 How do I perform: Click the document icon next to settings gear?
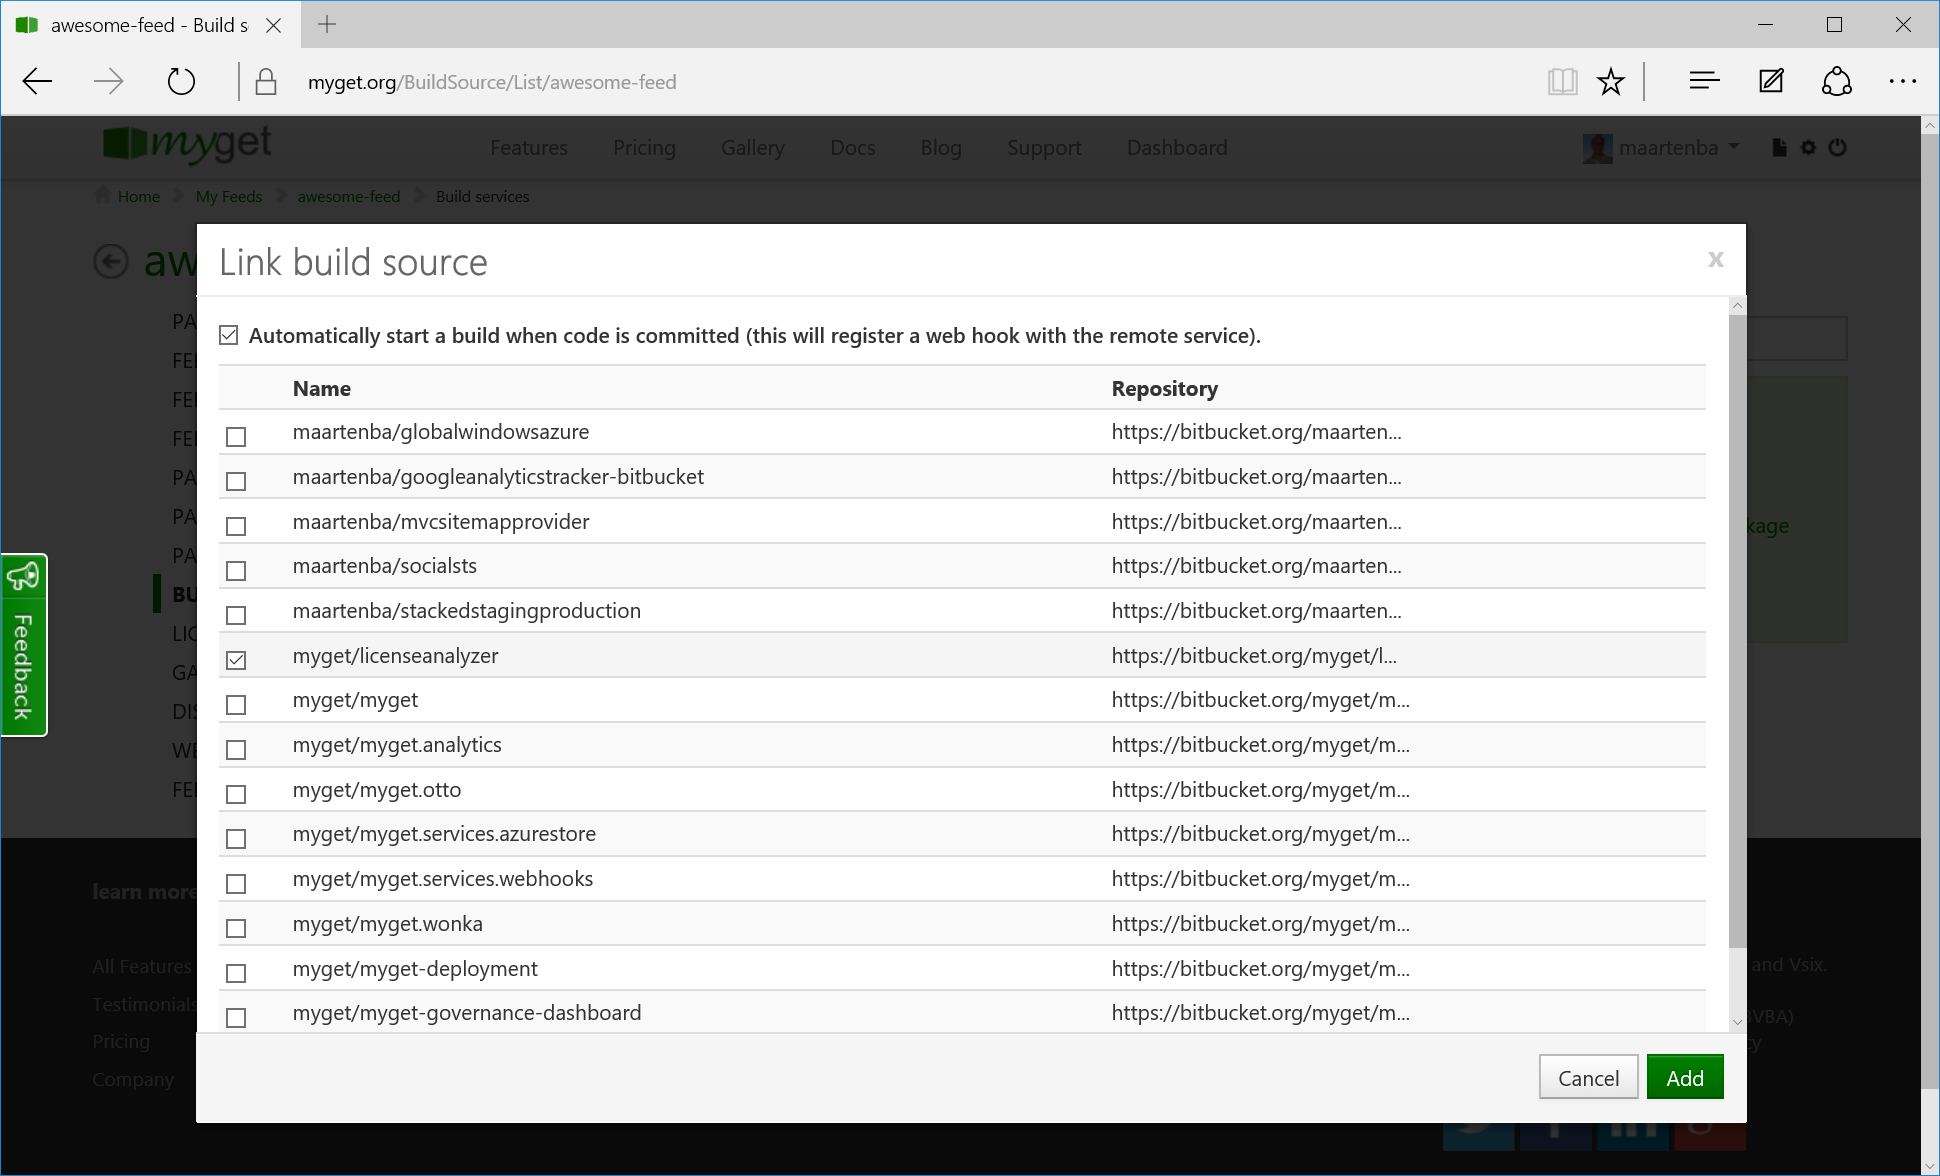pyautogui.click(x=1778, y=147)
